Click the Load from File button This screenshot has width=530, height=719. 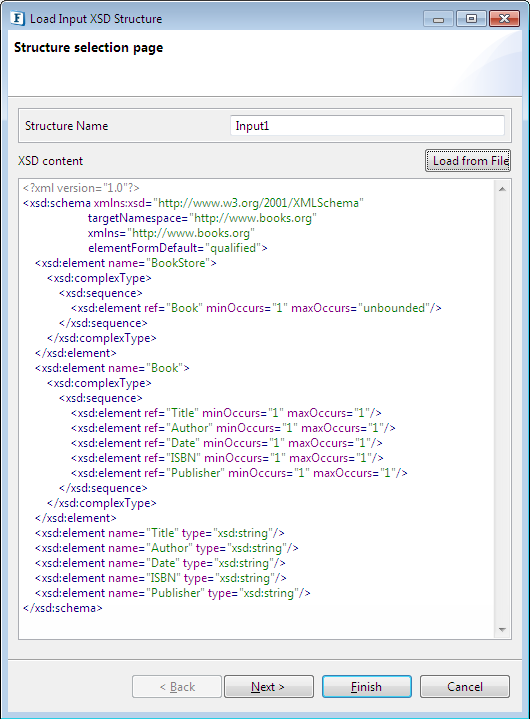[x=468, y=161]
